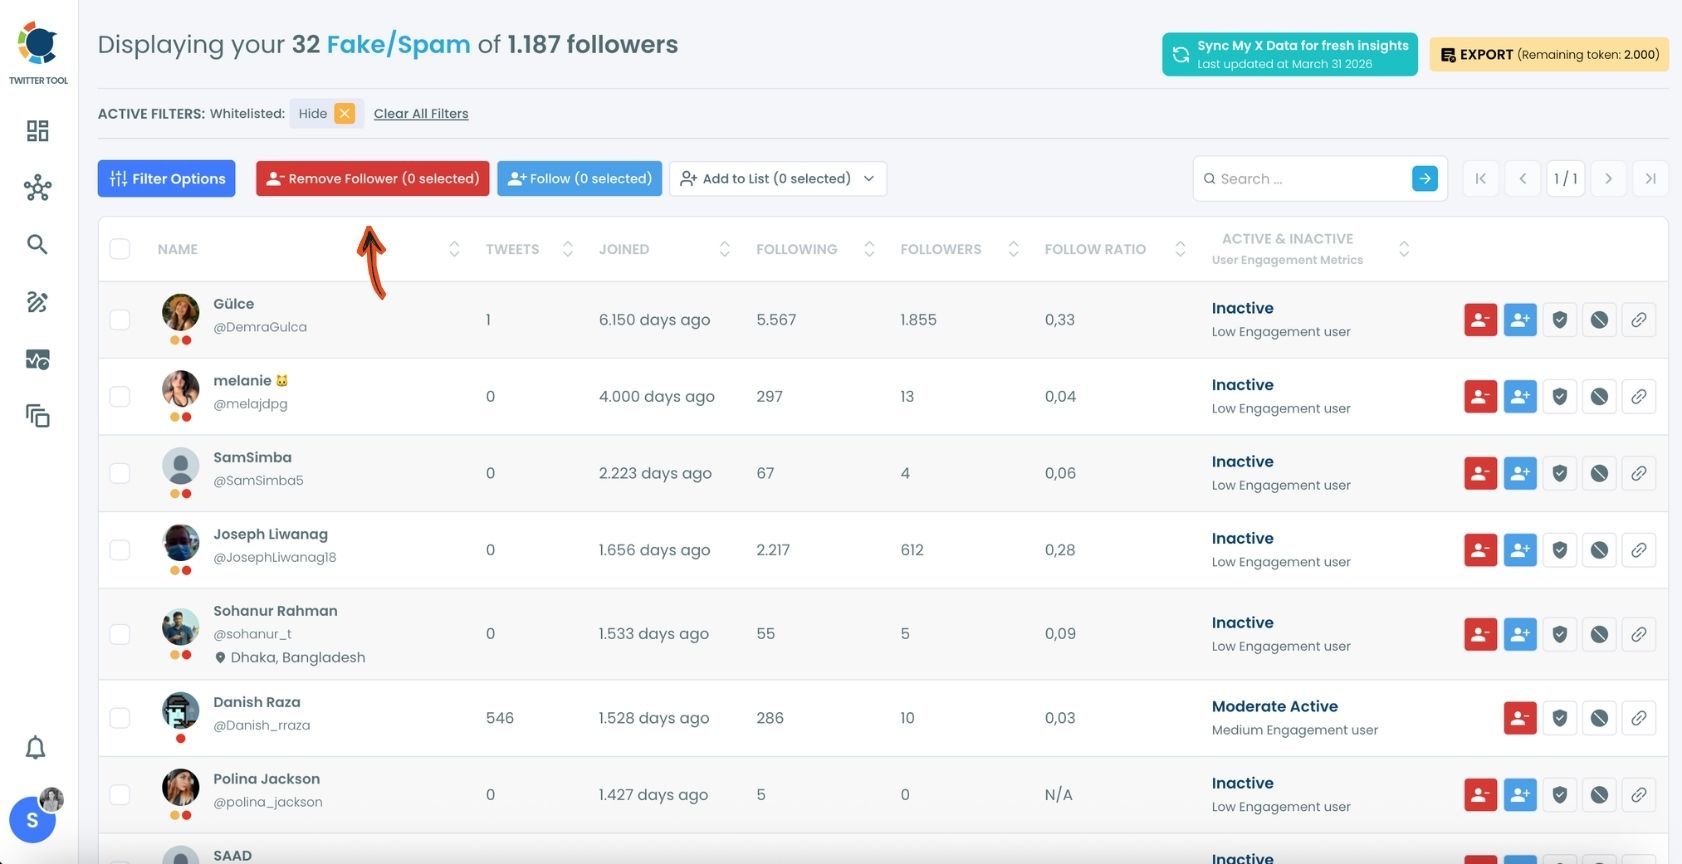Click Polina Jackson's name

point(267,779)
